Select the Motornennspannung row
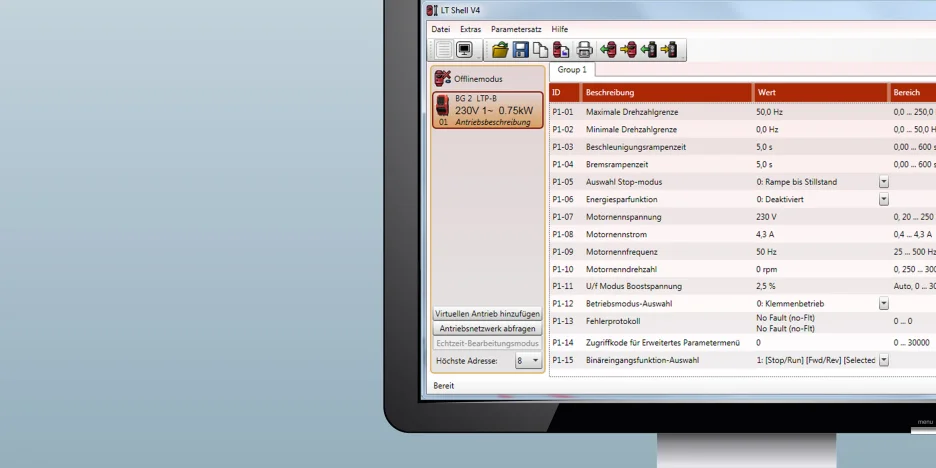Viewport: 936px width, 468px height. [x=743, y=217]
